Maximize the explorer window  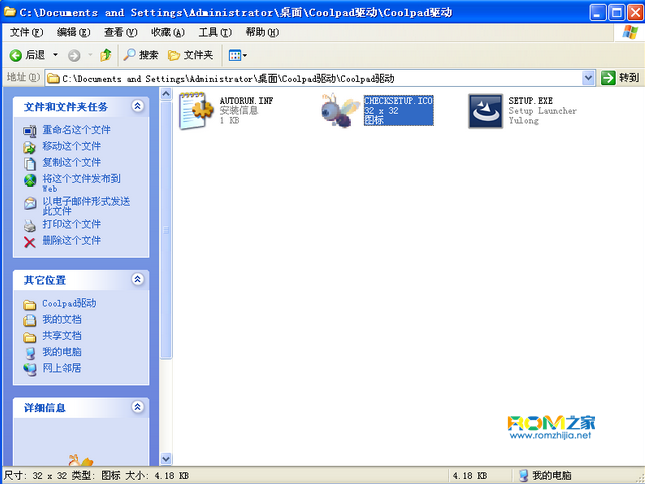[616, 12]
